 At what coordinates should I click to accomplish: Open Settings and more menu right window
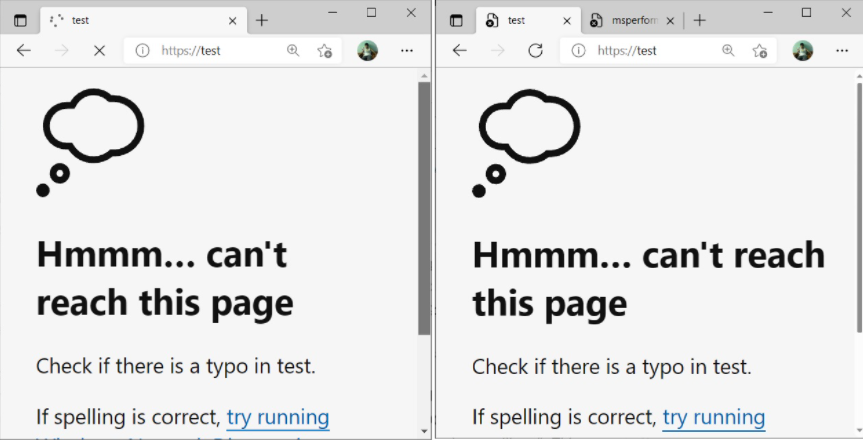(842, 51)
